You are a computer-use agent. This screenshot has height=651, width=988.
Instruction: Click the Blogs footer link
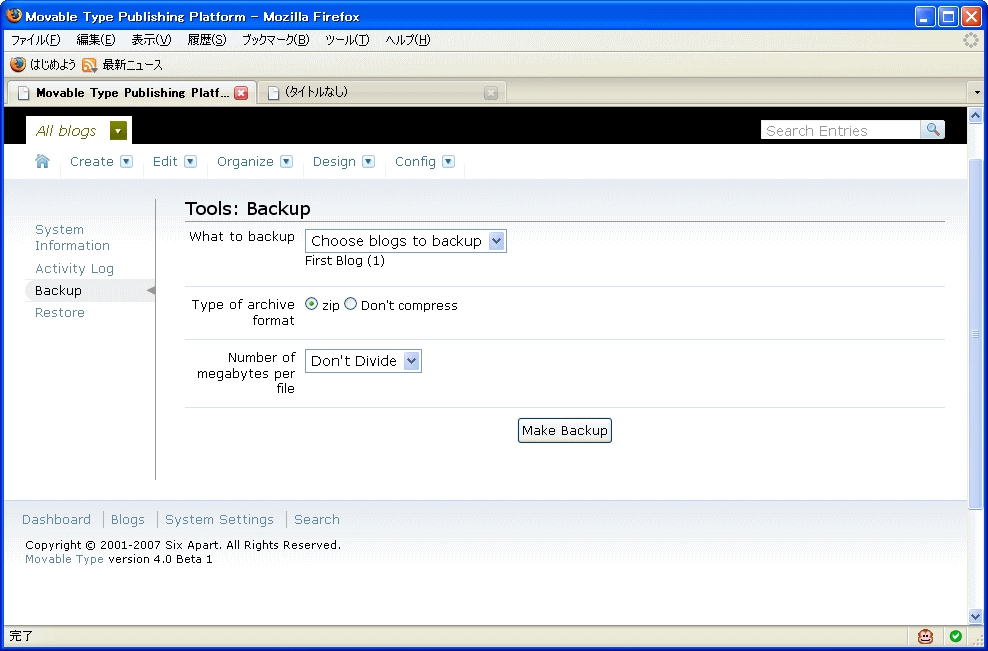[127, 519]
